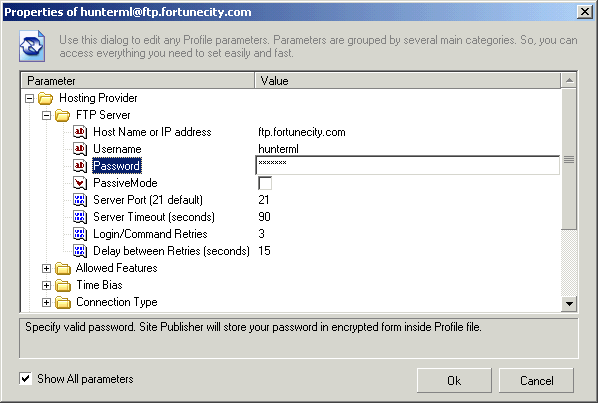Select the Connection Type tree item
Image resolution: width=598 pixels, height=403 pixels.
(117, 302)
